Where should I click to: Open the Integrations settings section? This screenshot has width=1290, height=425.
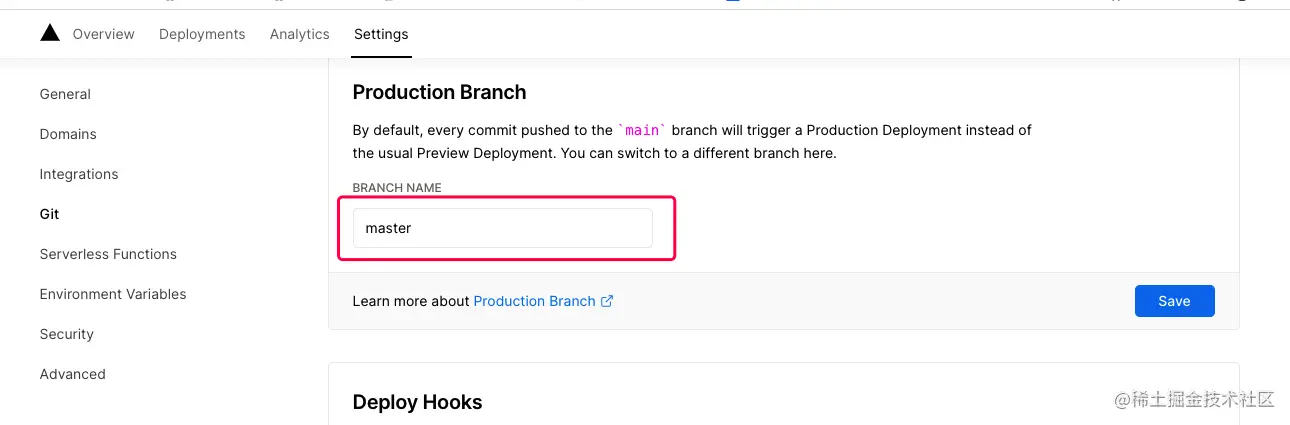(79, 174)
